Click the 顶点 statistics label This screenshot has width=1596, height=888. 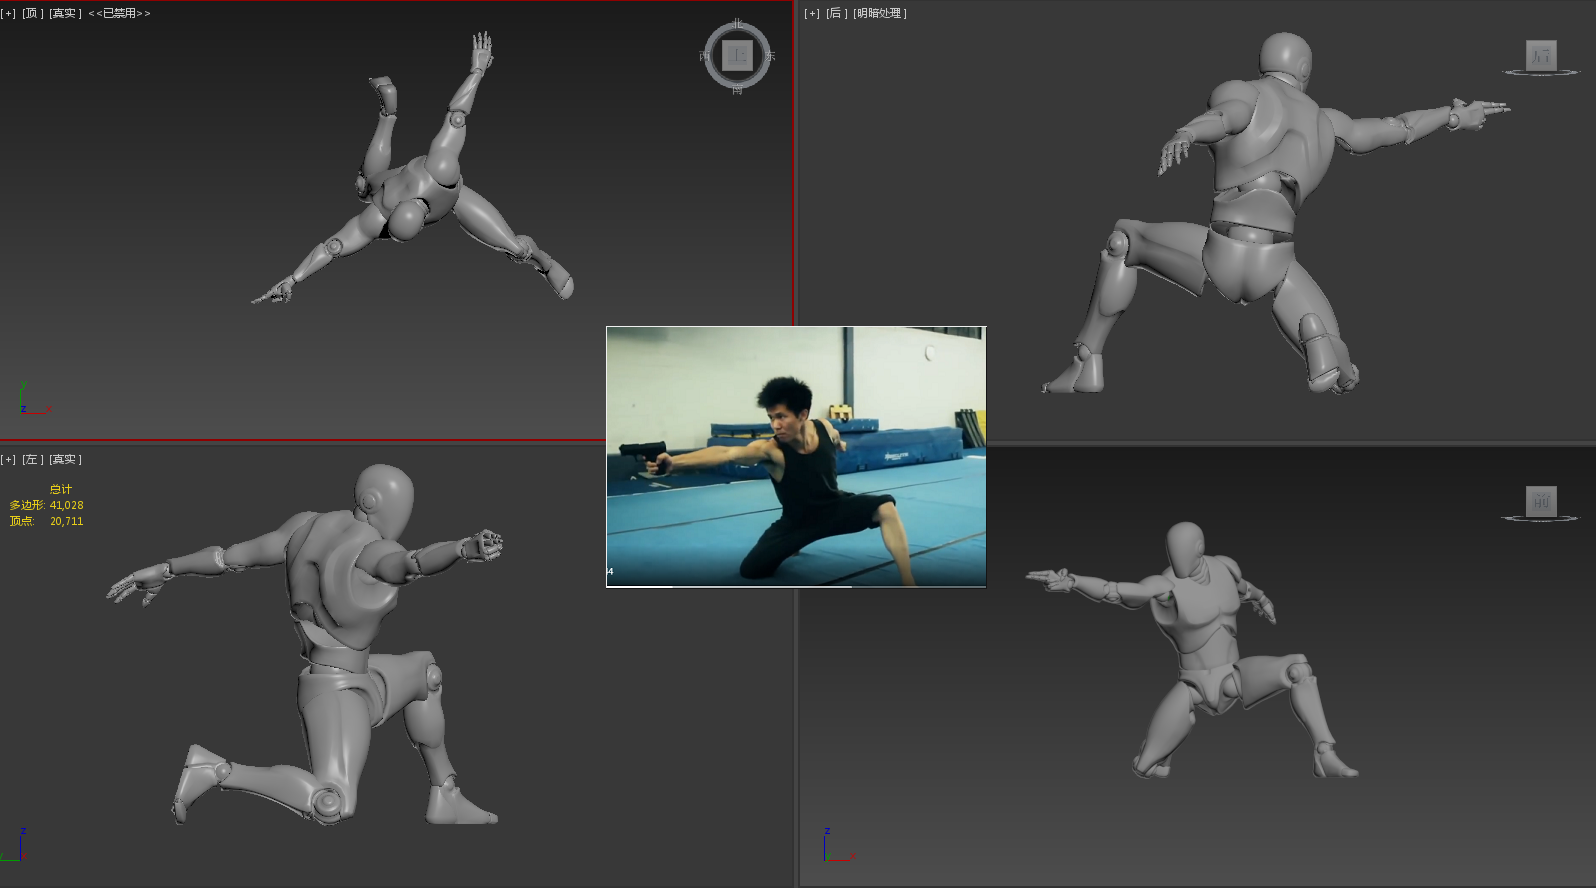click(x=22, y=522)
